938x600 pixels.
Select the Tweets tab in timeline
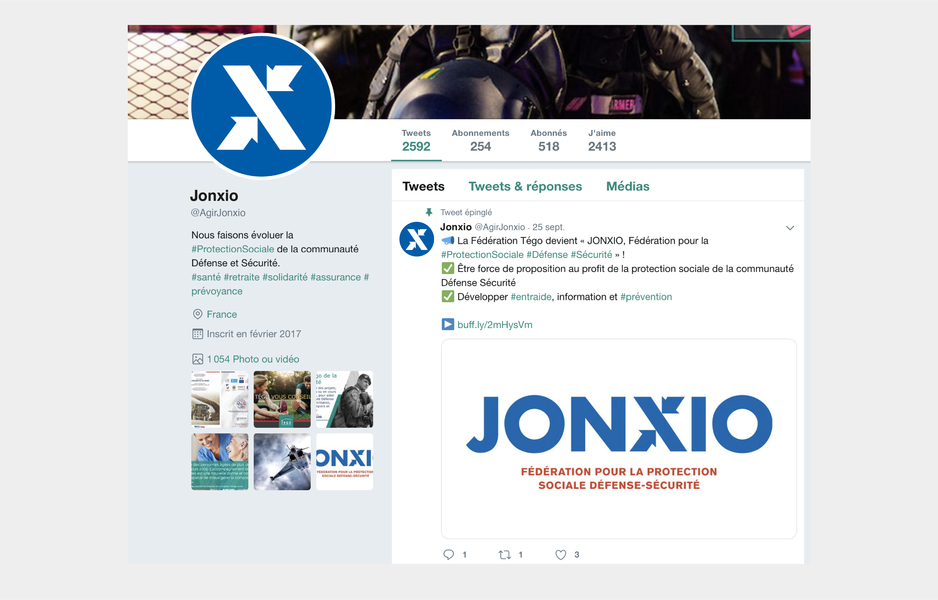click(424, 186)
